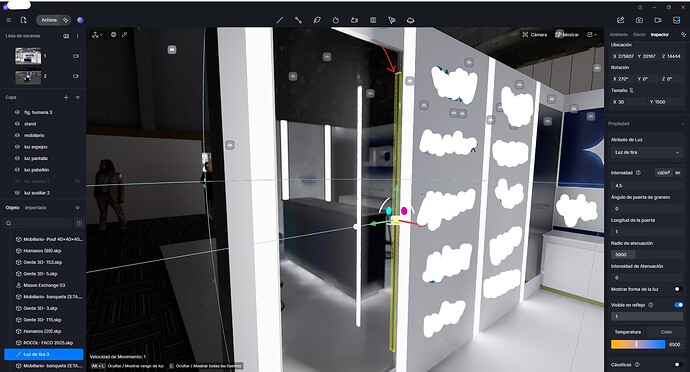Open the video recording icon
Image resolution: width=690 pixels, height=372 pixels.
658,20
